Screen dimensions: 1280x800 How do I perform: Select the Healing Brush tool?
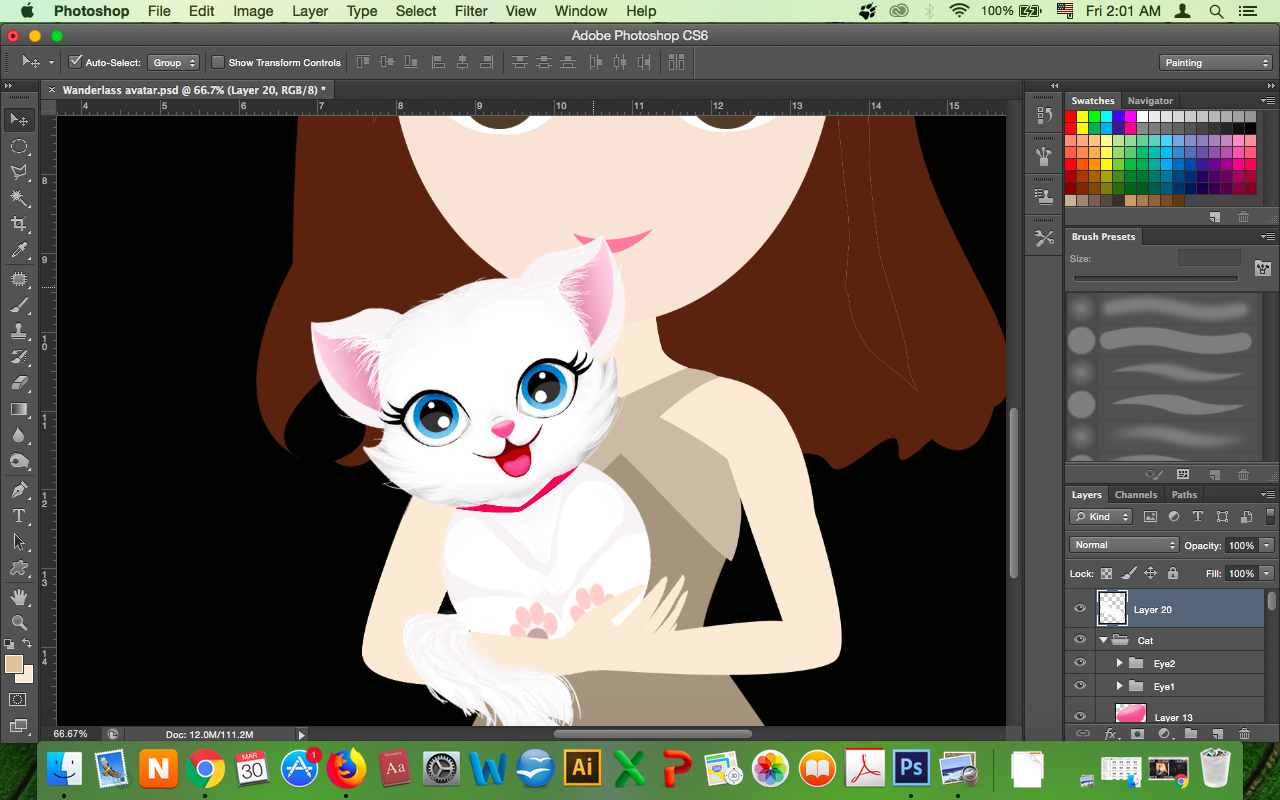pyautogui.click(x=19, y=279)
